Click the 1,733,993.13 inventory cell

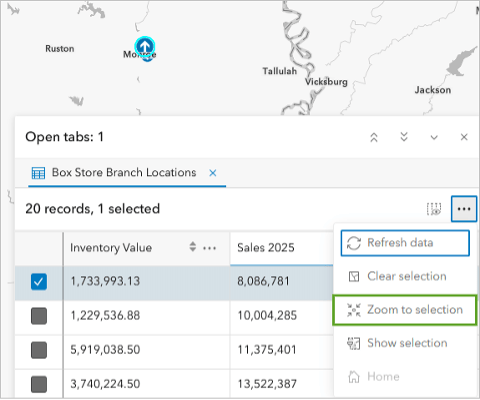coord(147,282)
